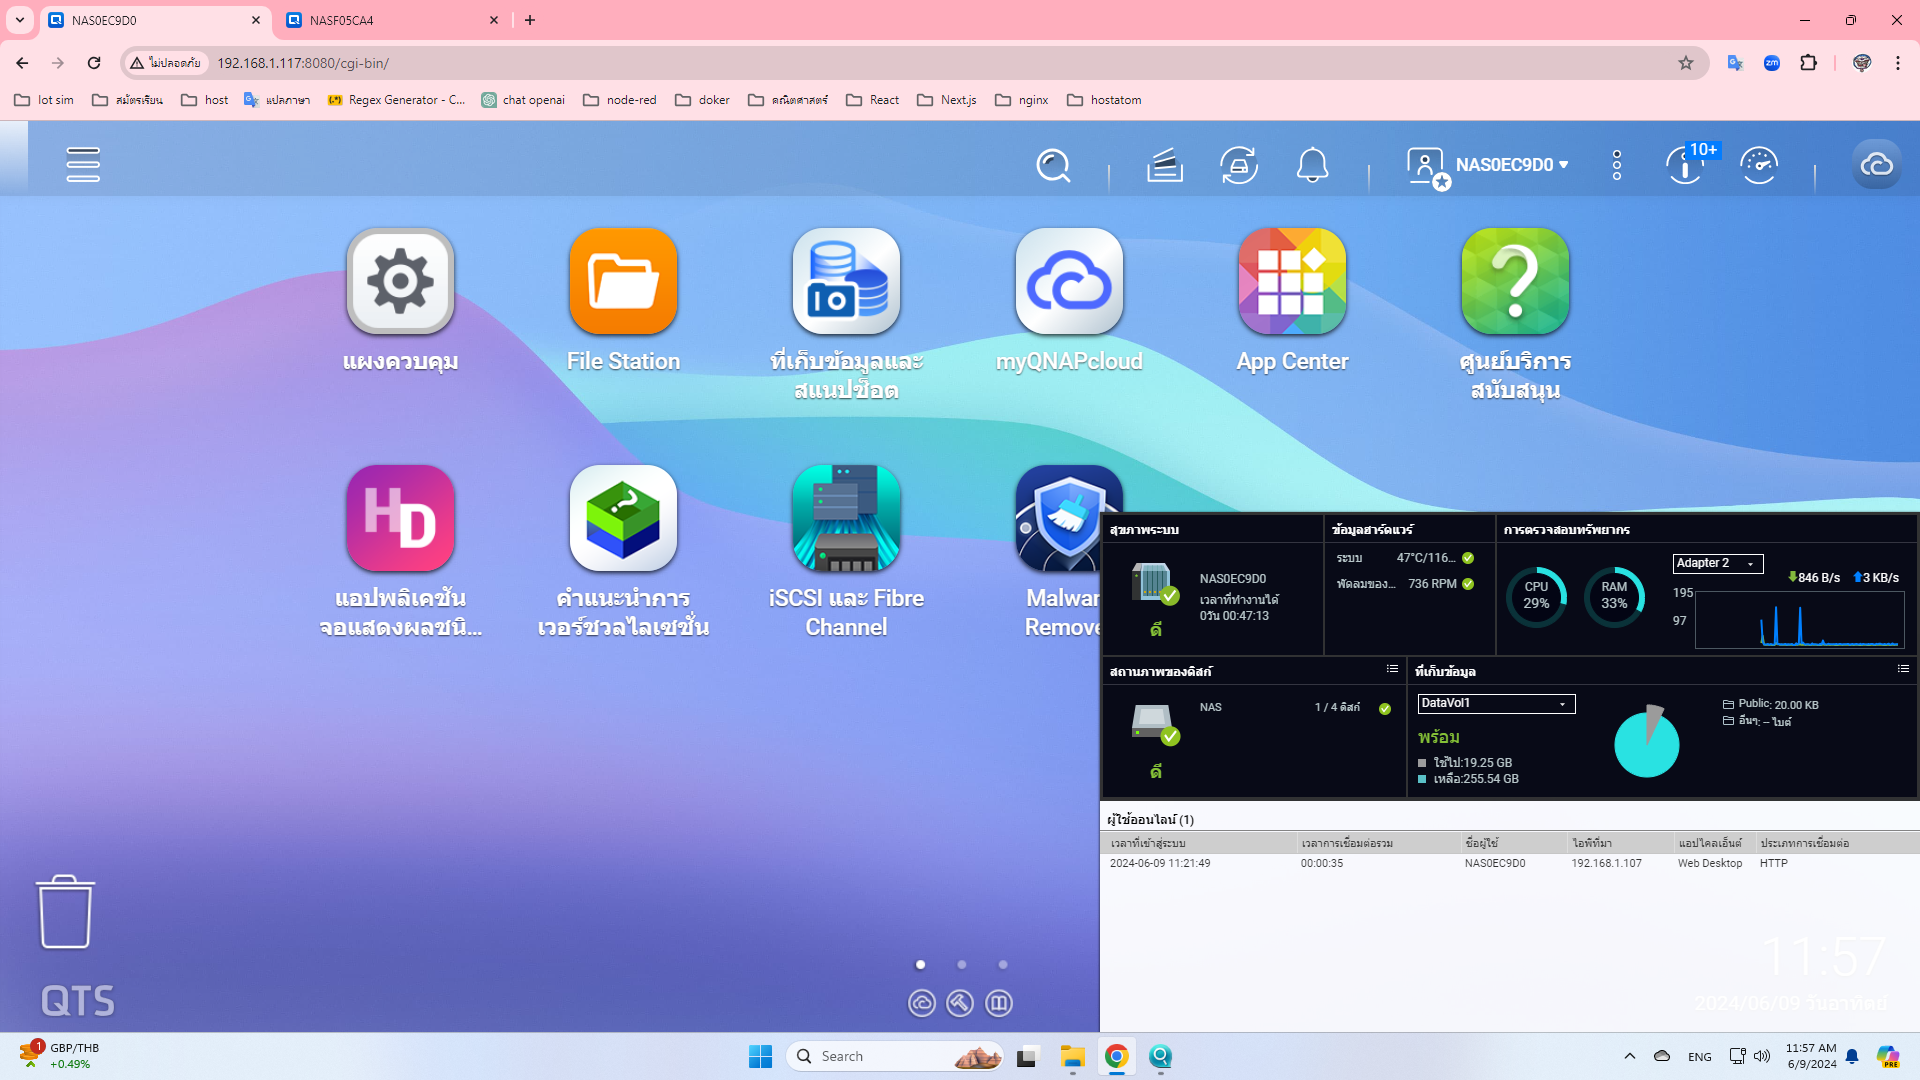Click the login time column header
The height and width of the screenshot is (1080, 1920).
coord(1200,843)
